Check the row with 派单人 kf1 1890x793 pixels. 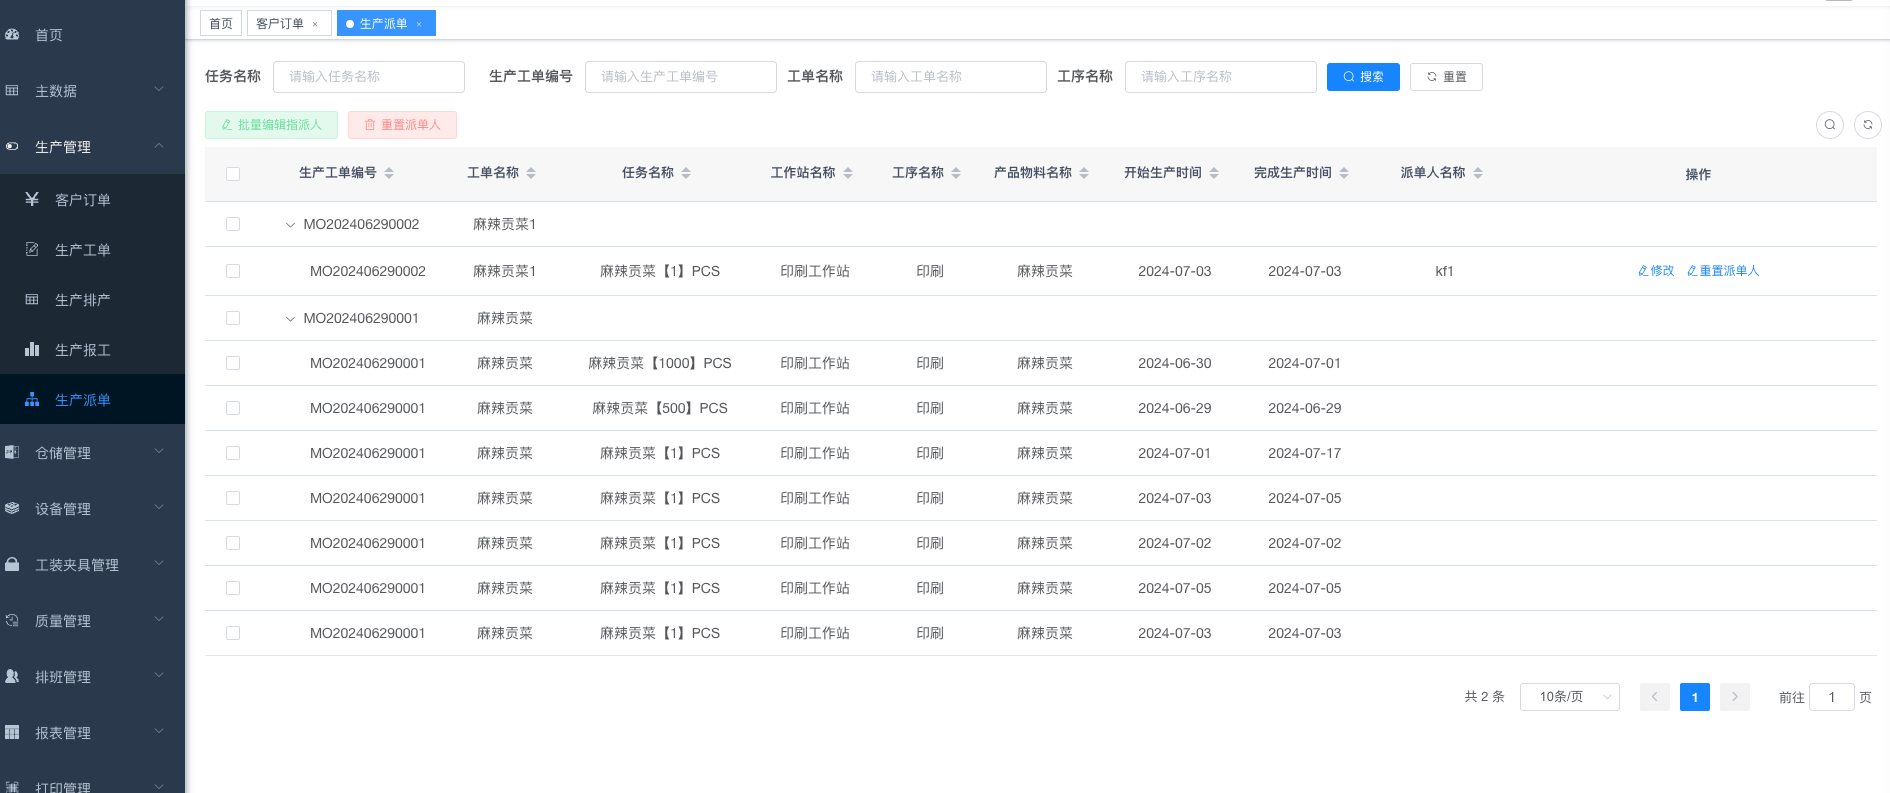click(233, 271)
